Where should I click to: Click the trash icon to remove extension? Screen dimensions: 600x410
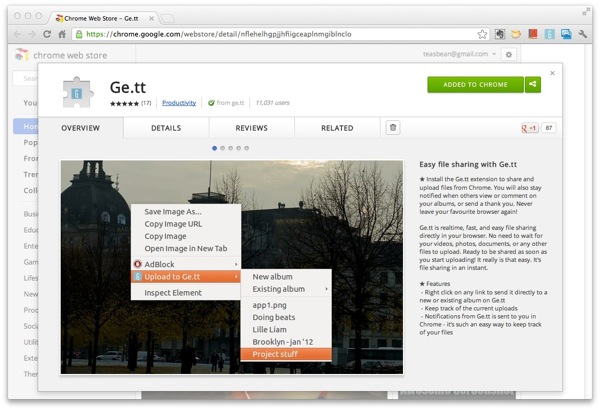393,128
